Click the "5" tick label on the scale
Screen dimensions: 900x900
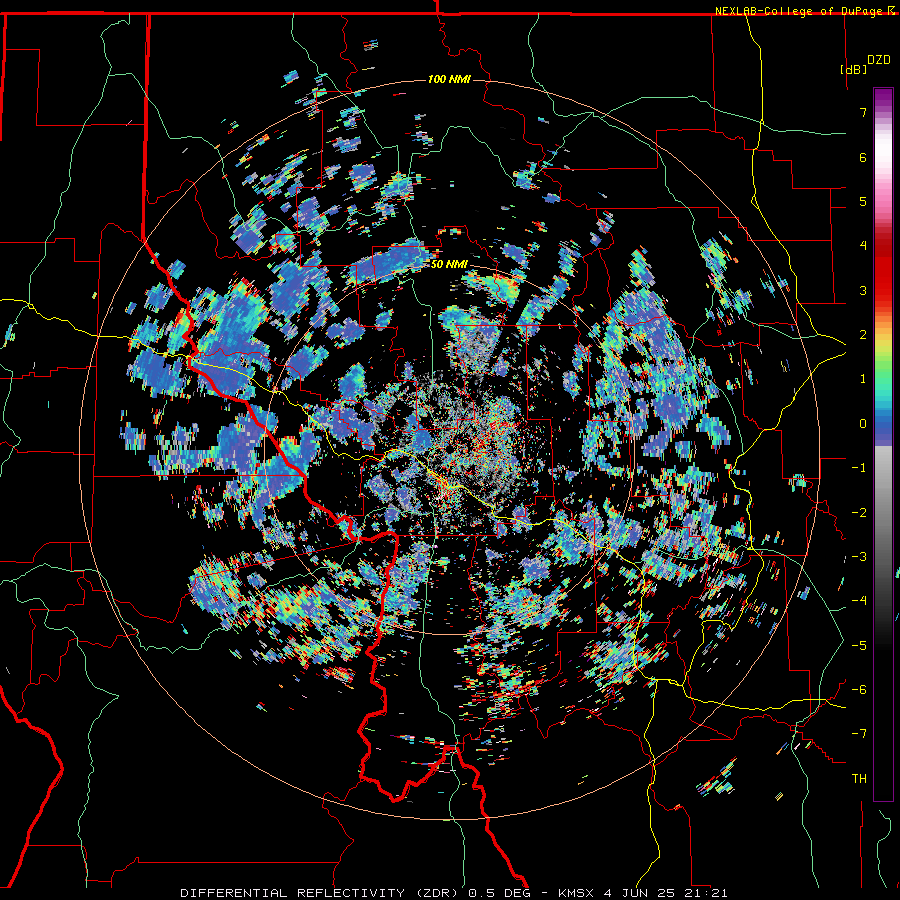pyautogui.click(x=863, y=201)
